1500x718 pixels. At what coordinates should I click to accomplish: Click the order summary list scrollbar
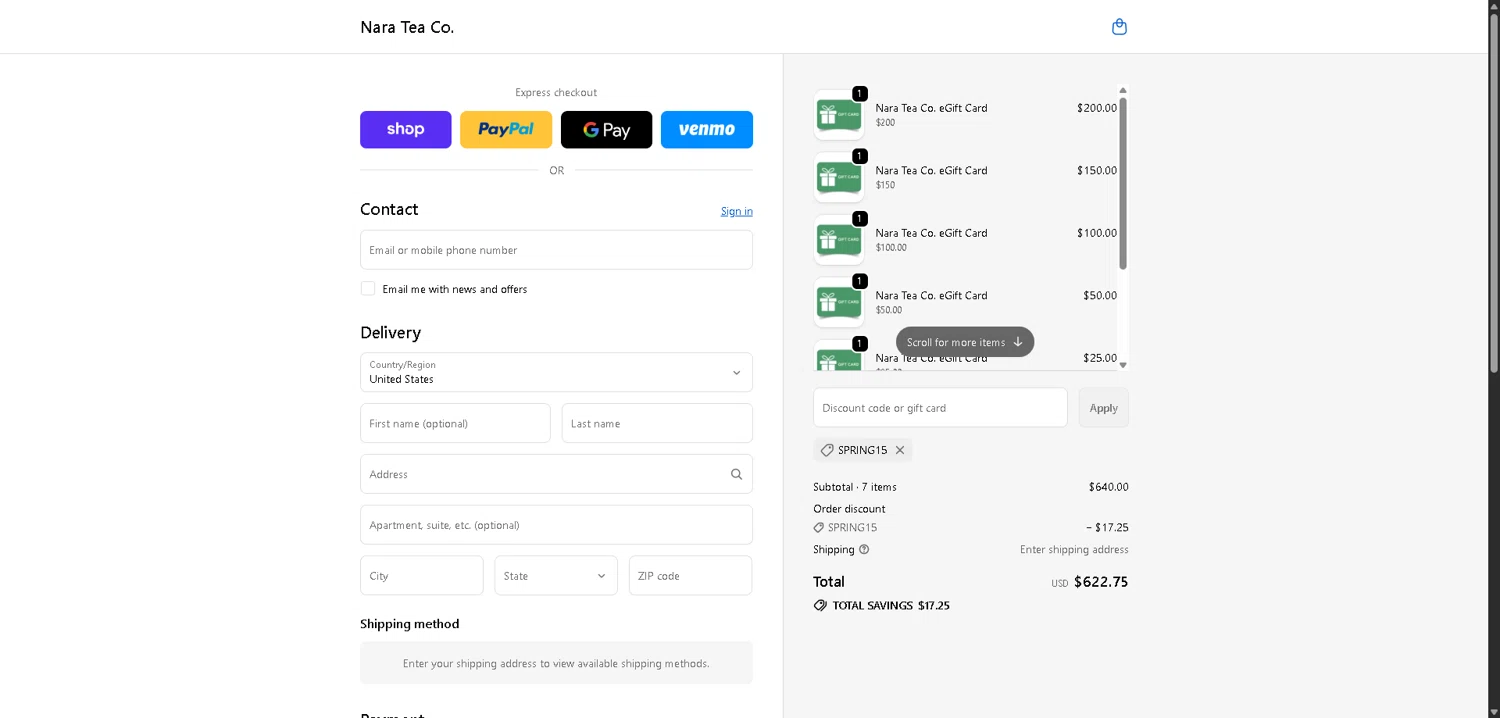tap(1123, 184)
